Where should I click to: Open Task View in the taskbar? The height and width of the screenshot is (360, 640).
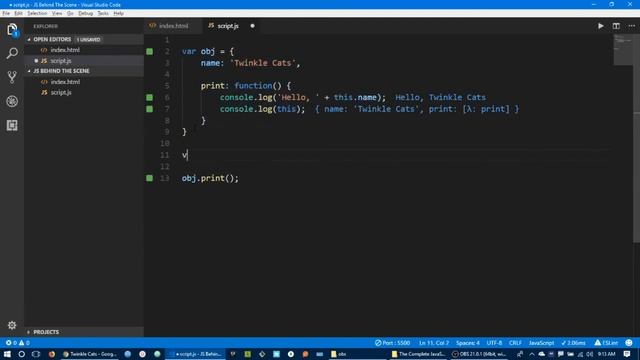36,354
